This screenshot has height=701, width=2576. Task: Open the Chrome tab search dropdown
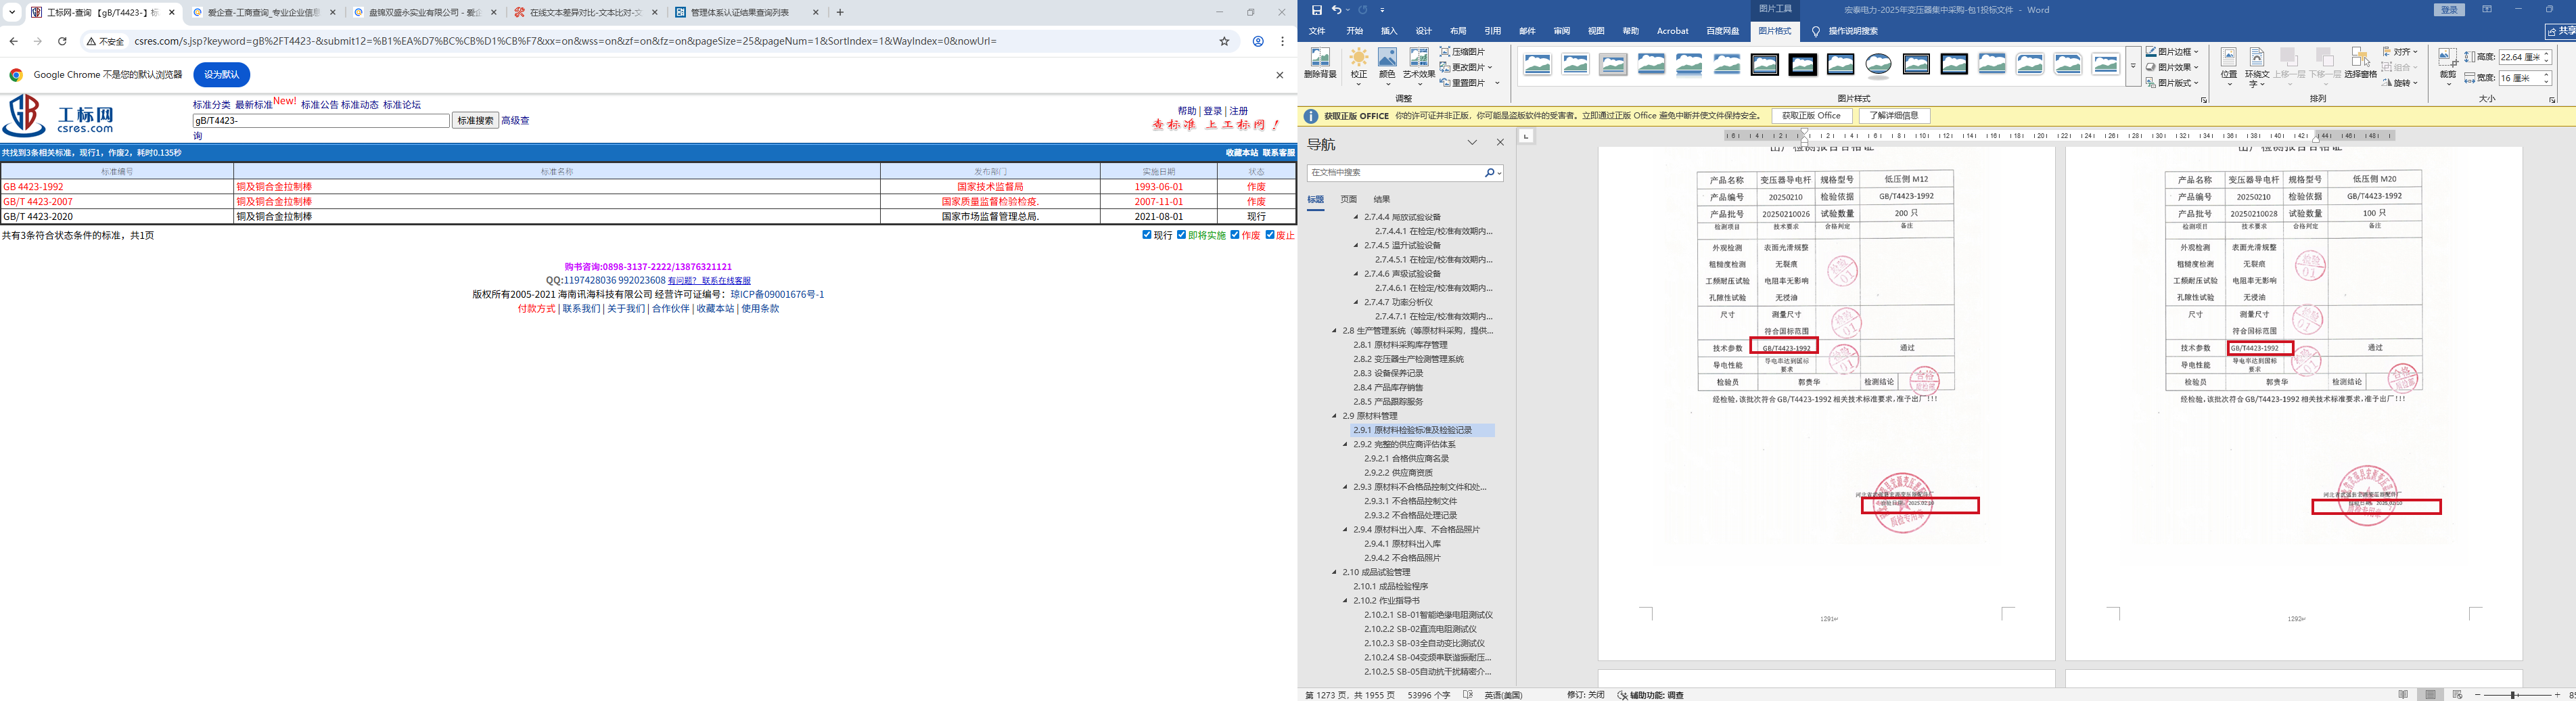click(12, 12)
